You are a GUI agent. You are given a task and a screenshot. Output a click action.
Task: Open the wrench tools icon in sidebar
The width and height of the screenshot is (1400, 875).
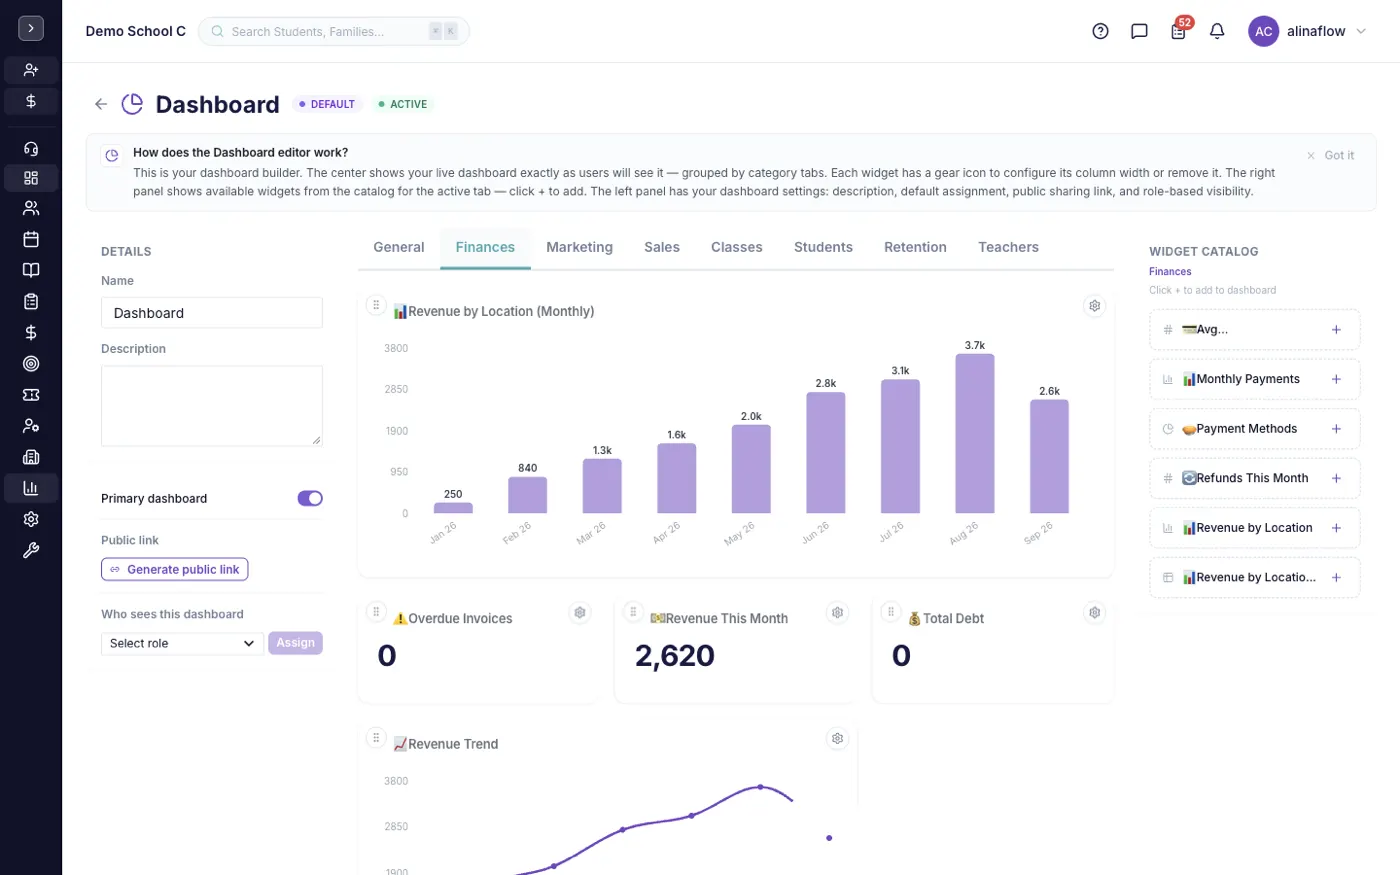click(x=31, y=550)
